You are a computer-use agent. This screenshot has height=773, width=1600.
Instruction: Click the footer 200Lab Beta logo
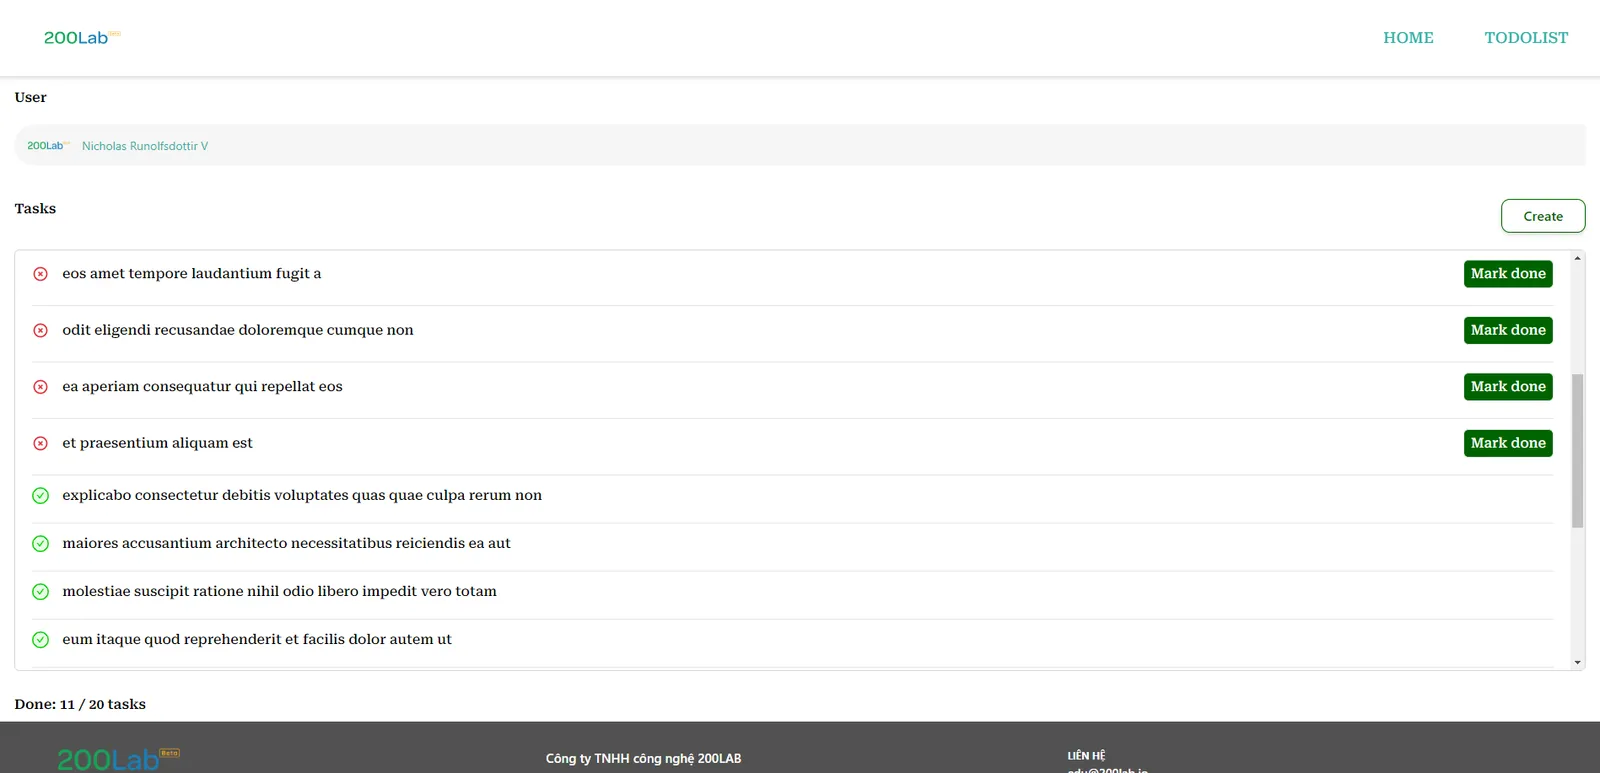click(118, 759)
